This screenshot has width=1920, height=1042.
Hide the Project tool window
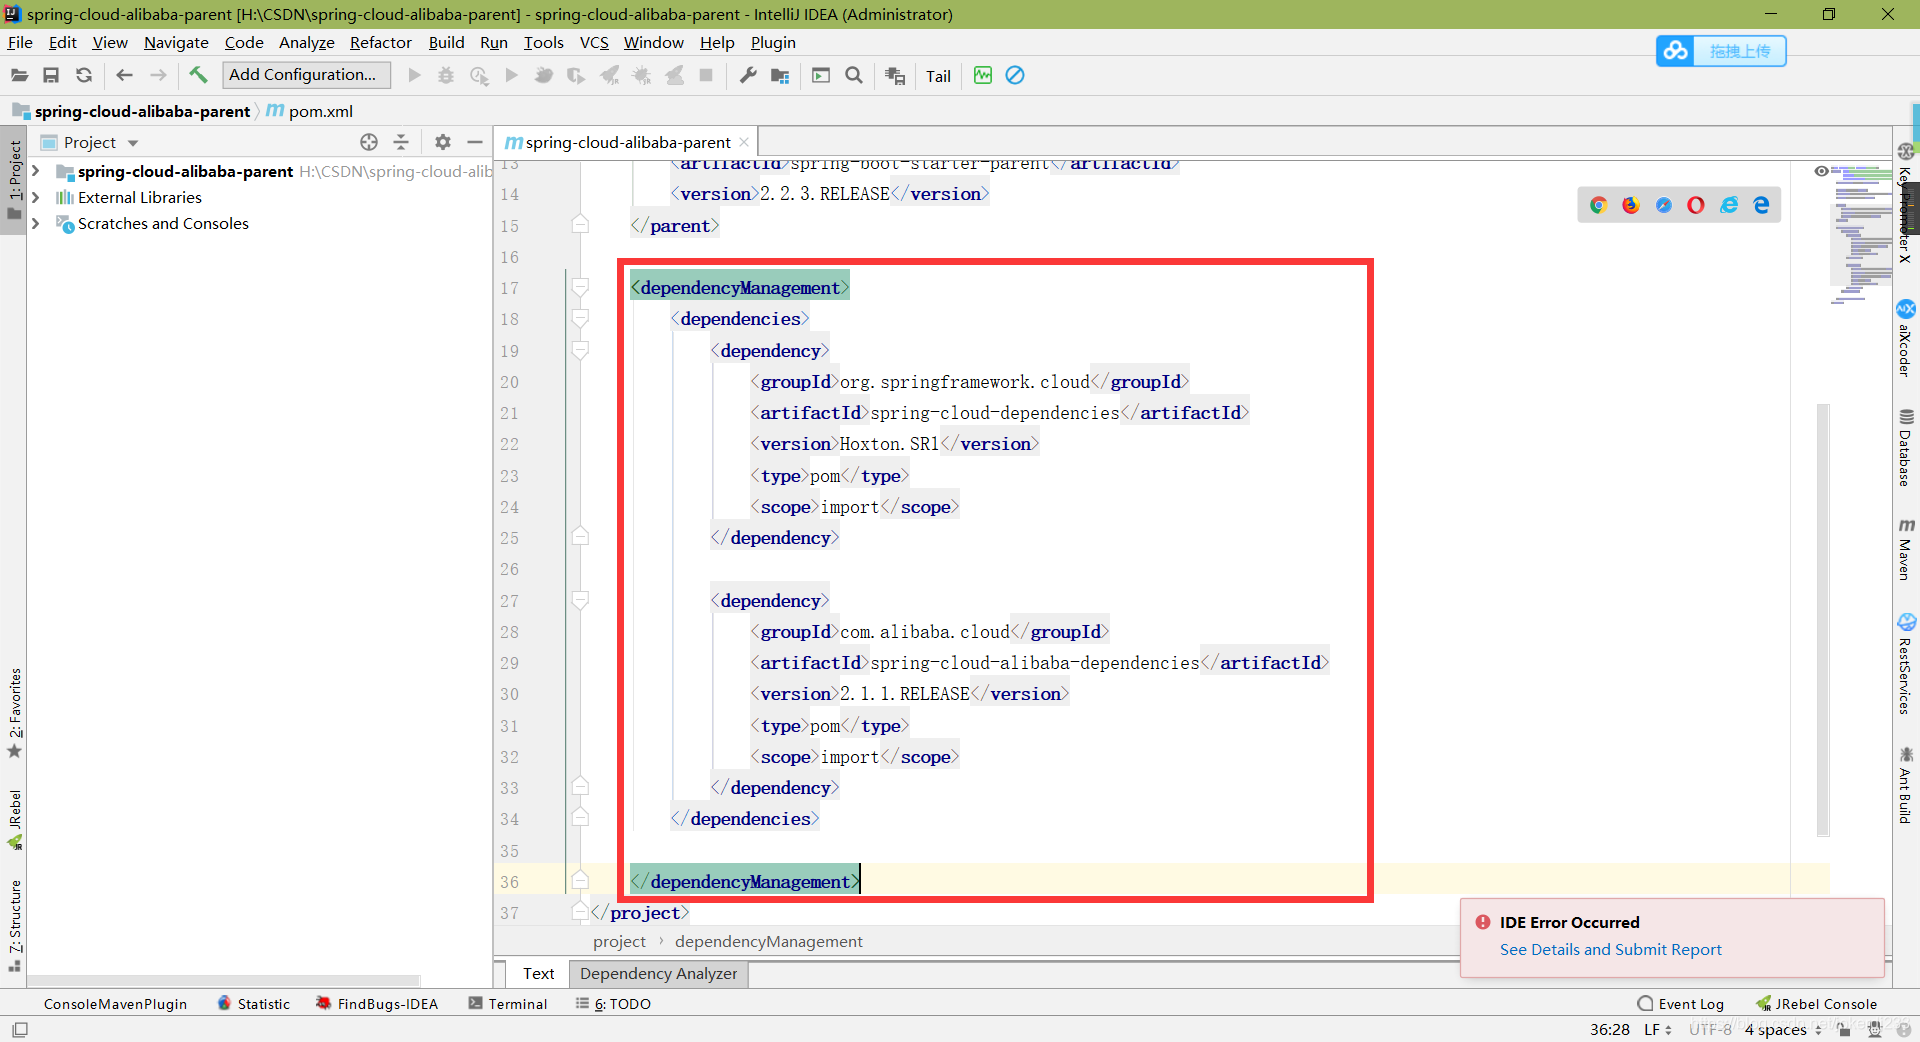(475, 142)
